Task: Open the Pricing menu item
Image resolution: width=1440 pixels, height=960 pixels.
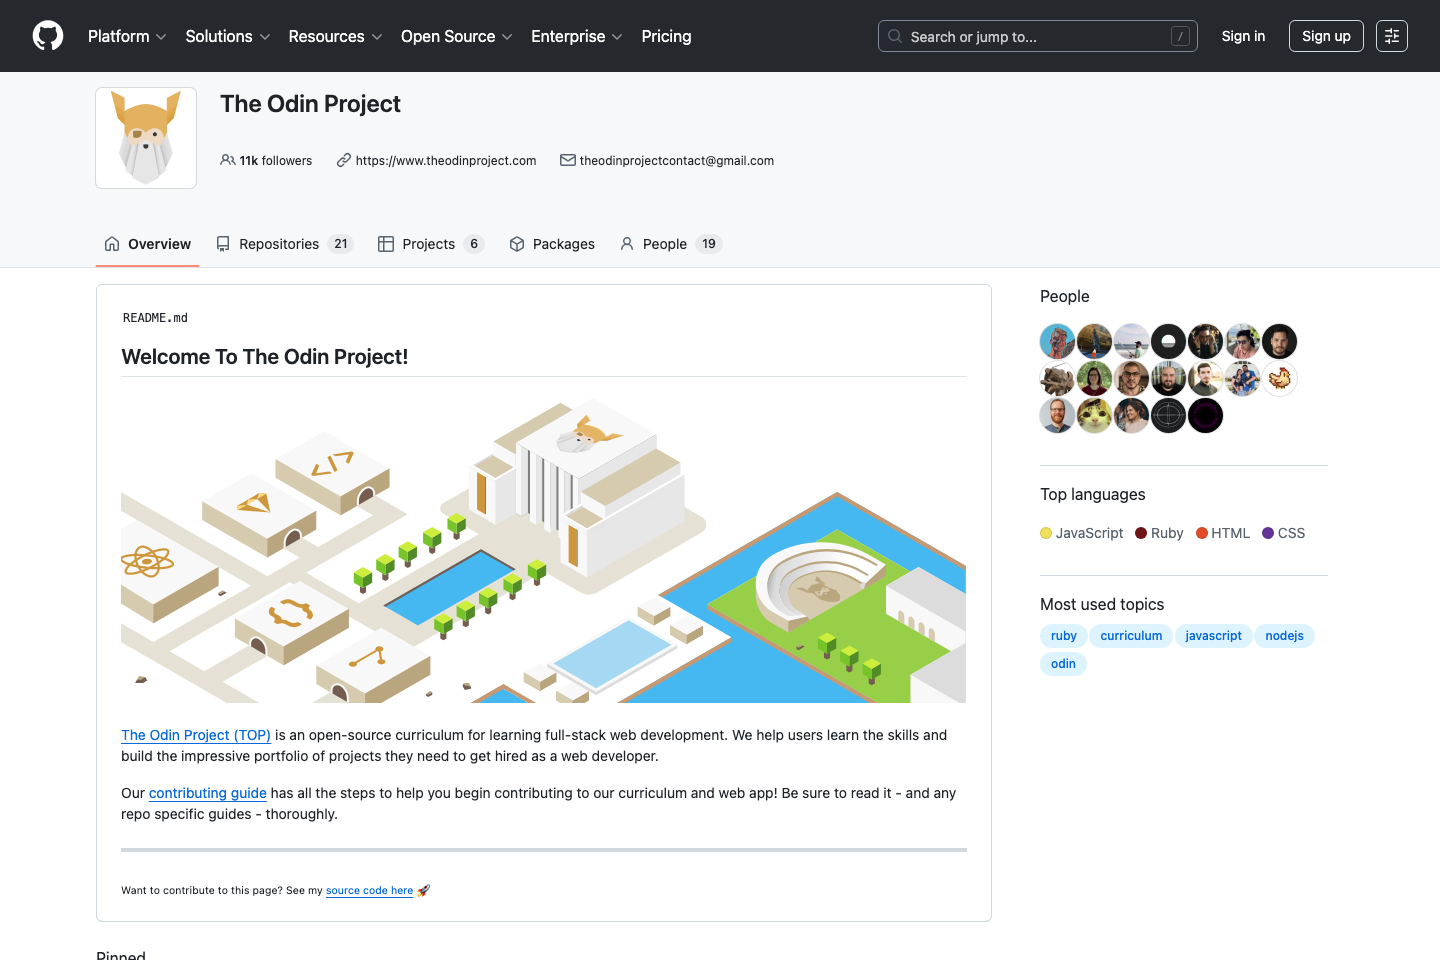Action: point(666,36)
